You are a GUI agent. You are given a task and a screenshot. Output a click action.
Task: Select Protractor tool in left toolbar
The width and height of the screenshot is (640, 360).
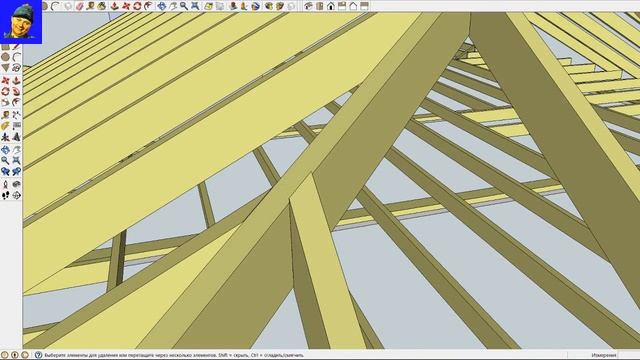click(5, 126)
